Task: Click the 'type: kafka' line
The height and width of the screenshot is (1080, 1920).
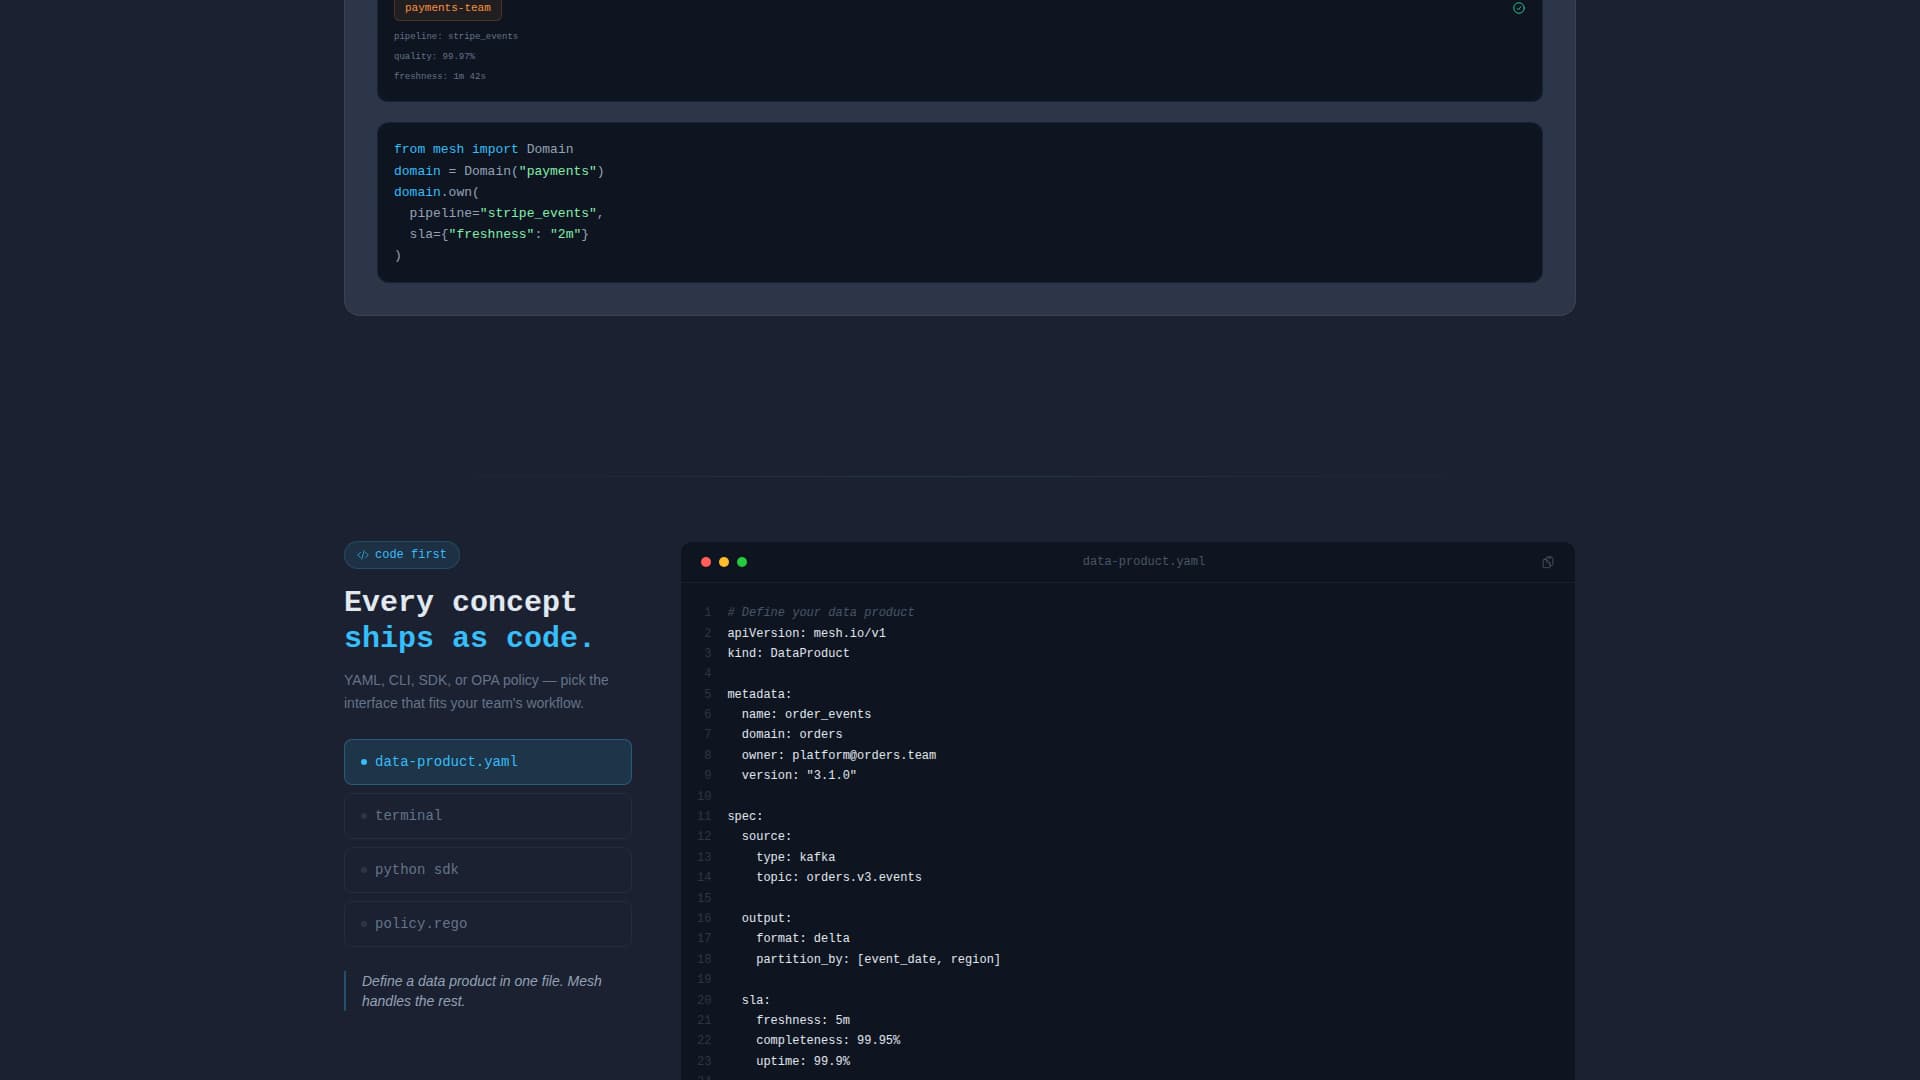Action: [x=796, y=857]
